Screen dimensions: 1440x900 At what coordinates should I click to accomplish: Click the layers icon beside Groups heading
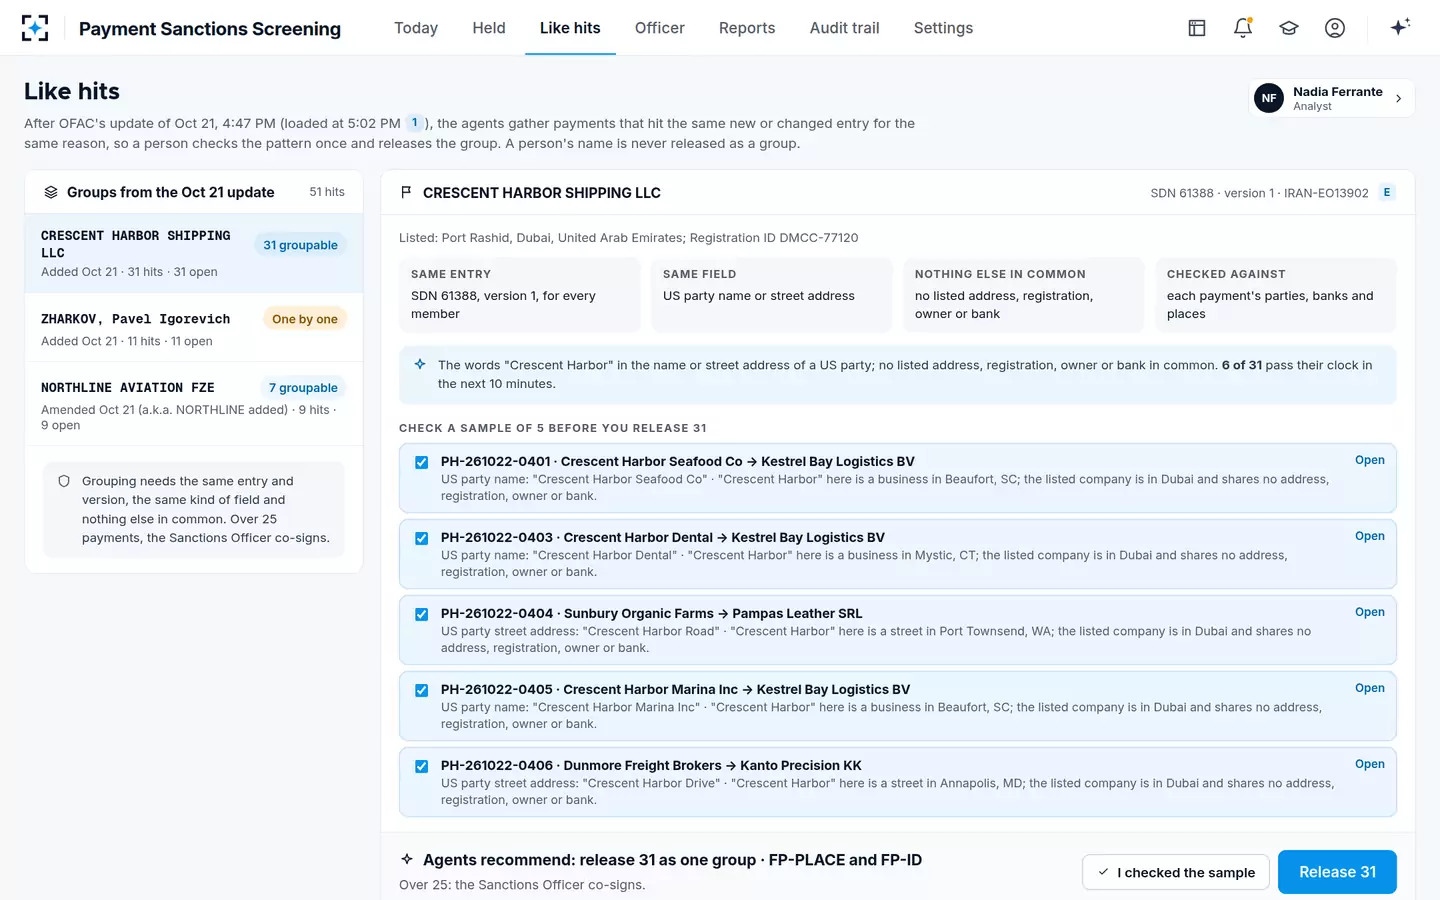coord(51,192)
